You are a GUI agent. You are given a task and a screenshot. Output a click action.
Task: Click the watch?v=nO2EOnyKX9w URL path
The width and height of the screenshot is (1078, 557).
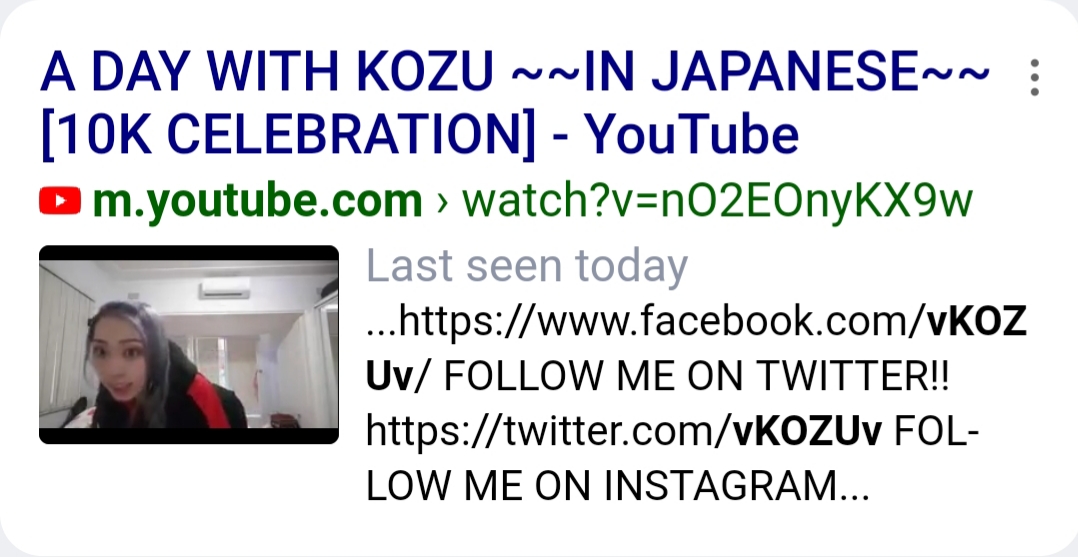coord(718,201)
